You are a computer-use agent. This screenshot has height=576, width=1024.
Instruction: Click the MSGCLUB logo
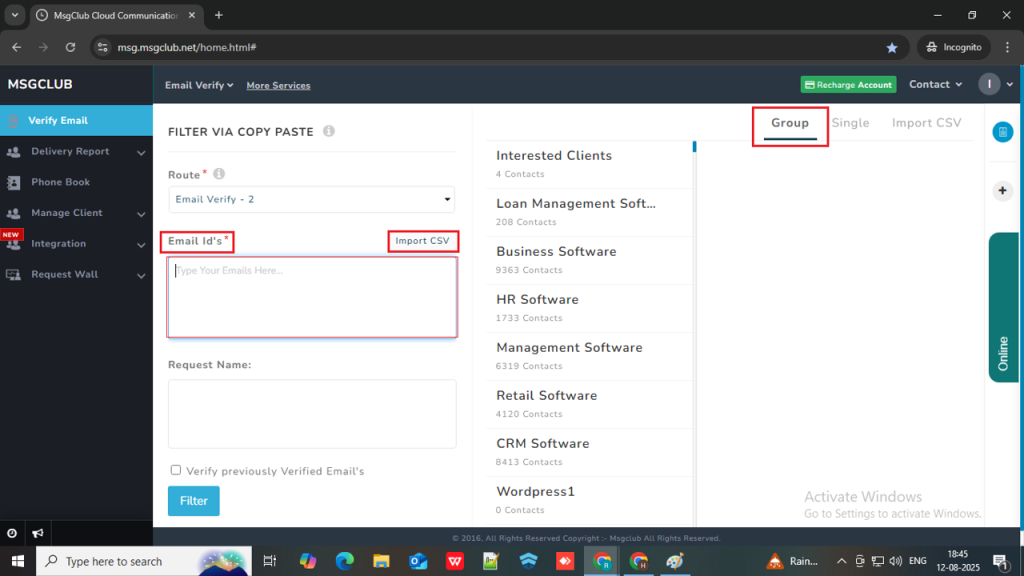click(x=40, y=84)
